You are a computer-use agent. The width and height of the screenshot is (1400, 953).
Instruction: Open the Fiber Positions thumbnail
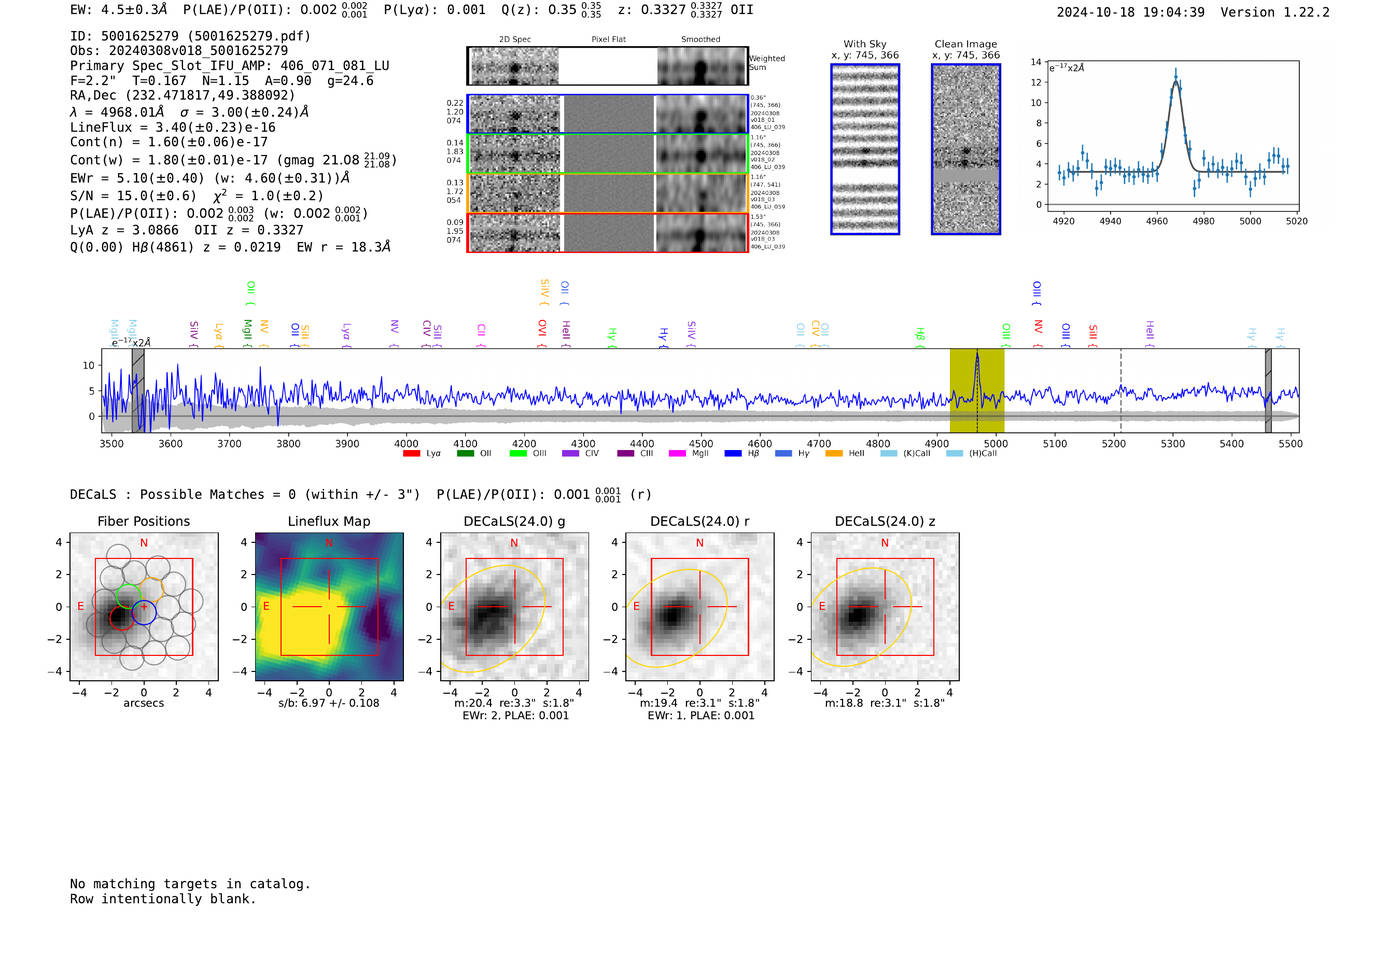click(144, 607)
